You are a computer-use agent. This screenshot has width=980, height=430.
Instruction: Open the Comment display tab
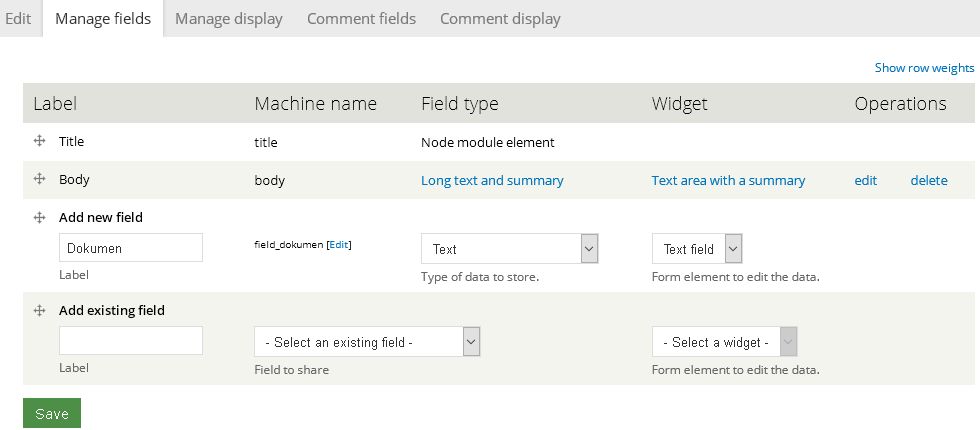500,19
